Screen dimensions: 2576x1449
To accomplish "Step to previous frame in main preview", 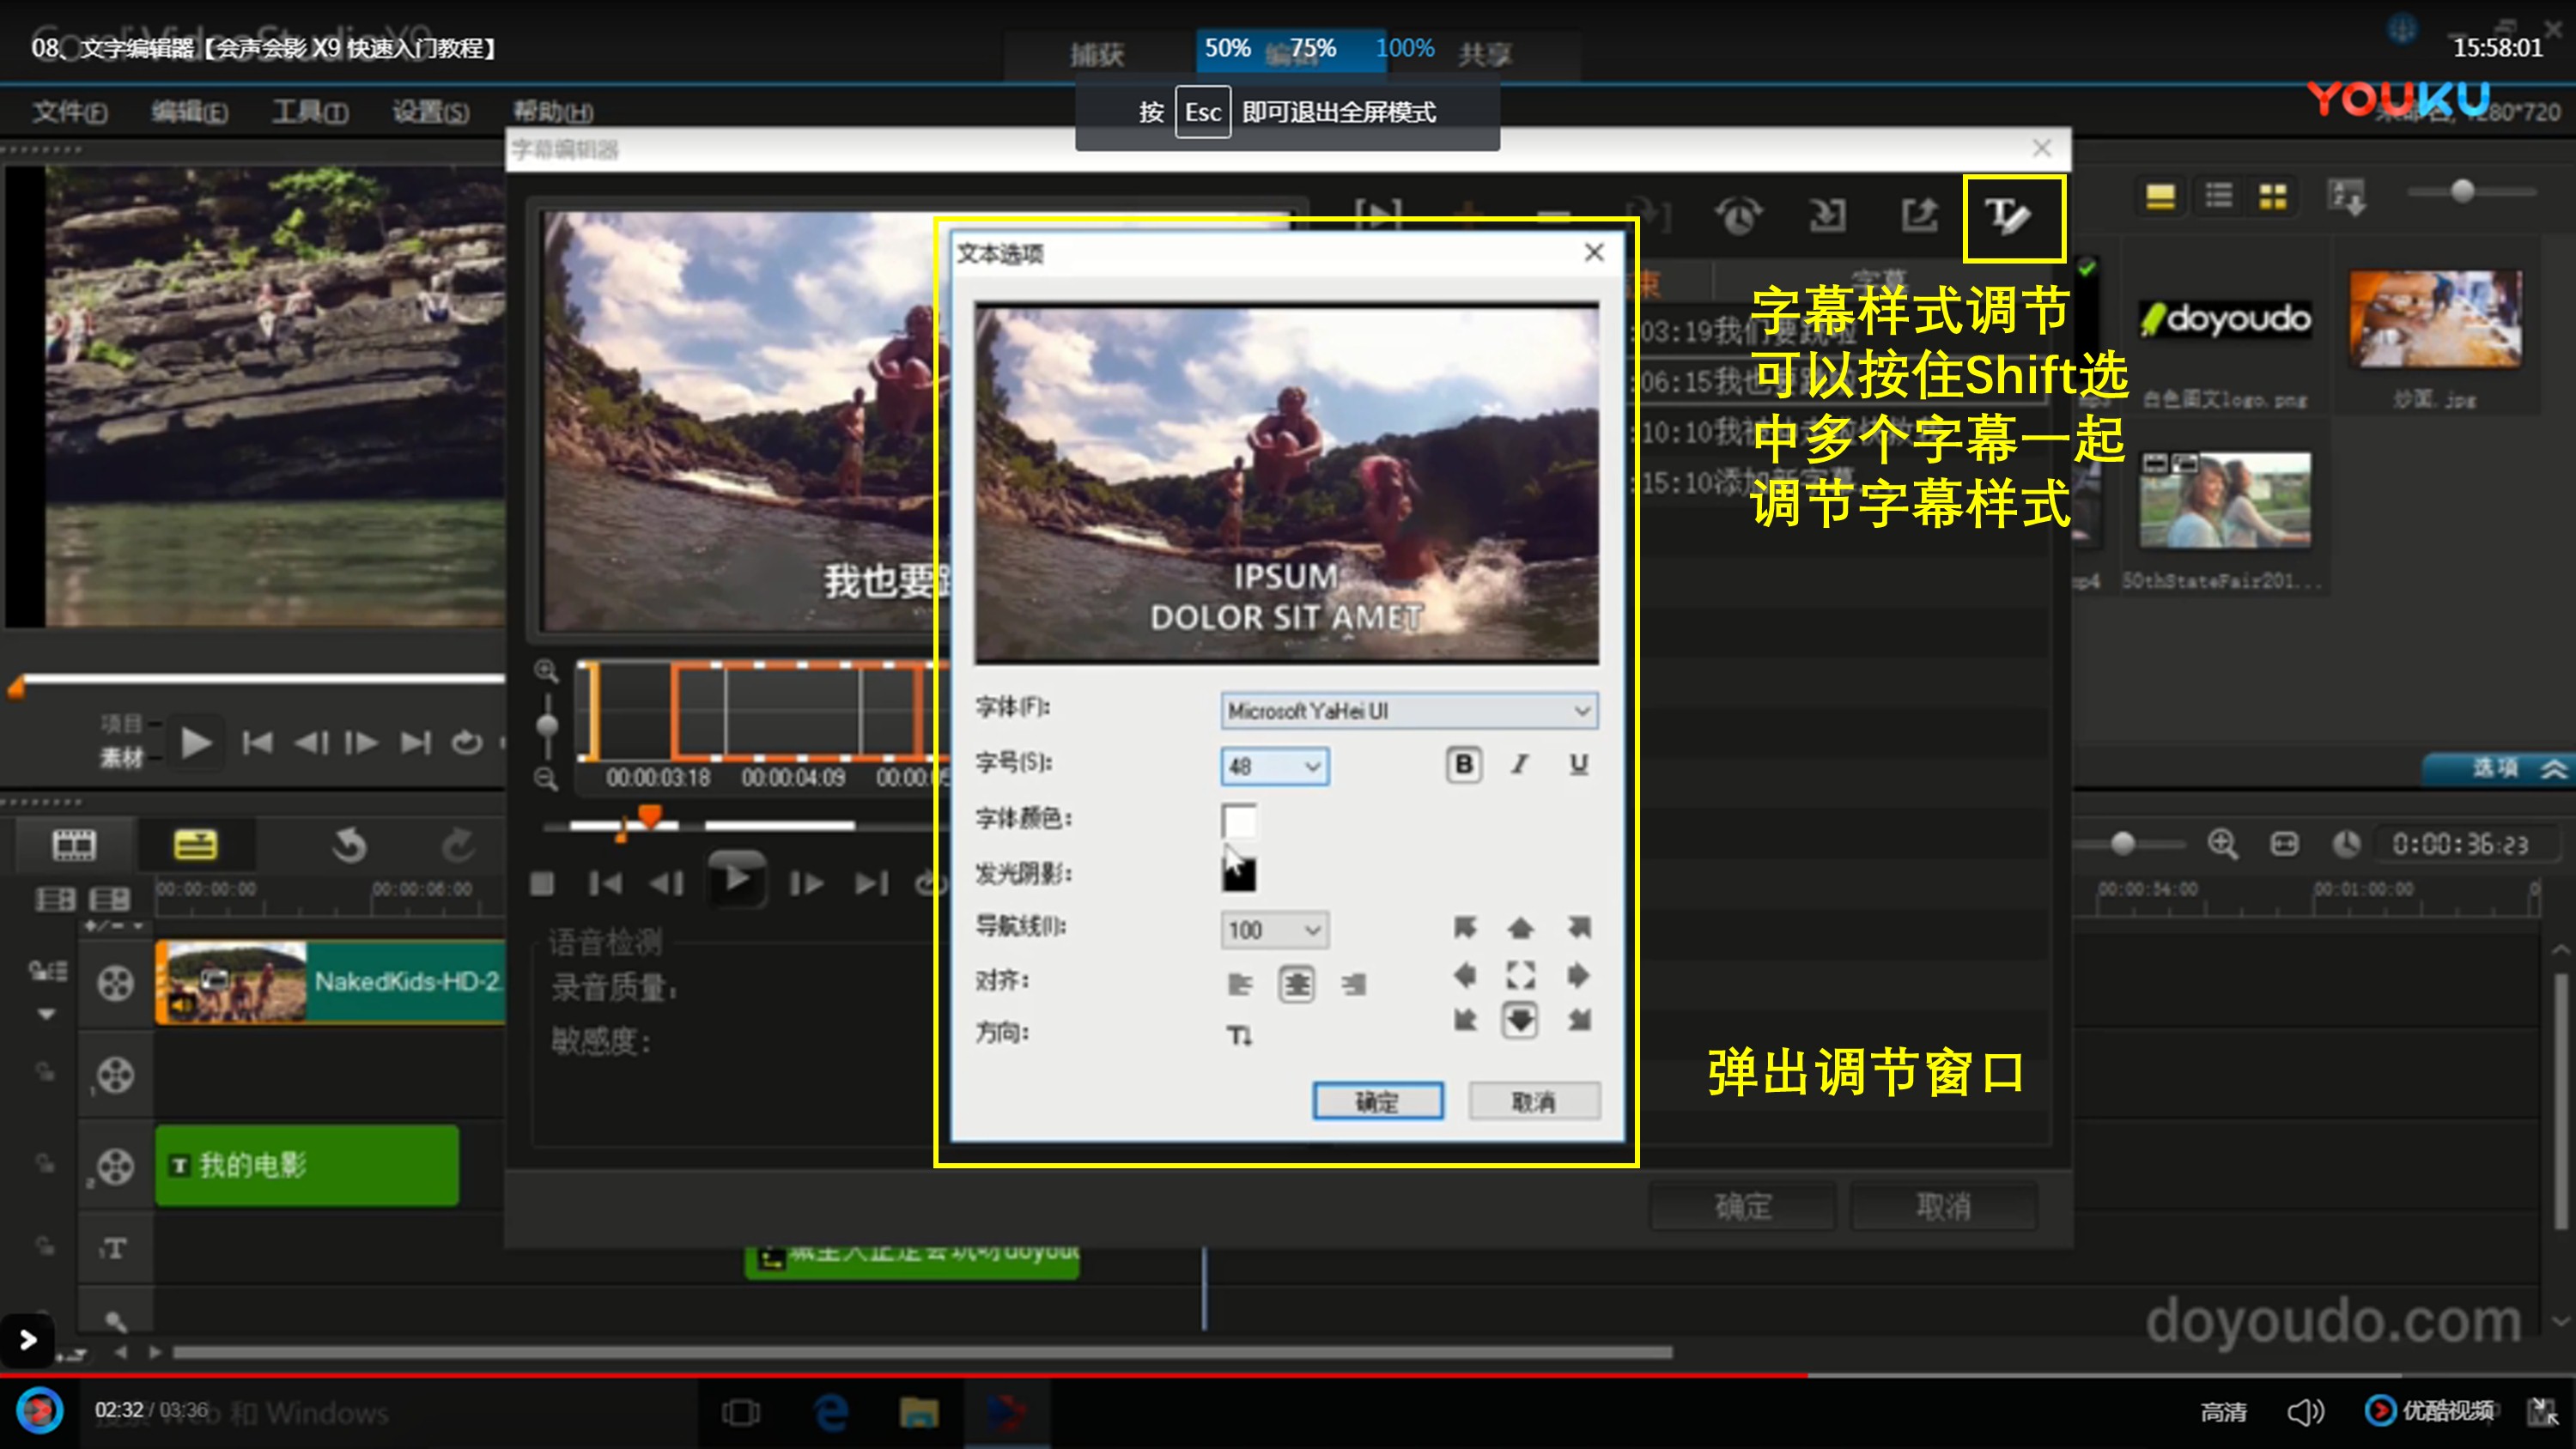I will [x=311, y=743].
